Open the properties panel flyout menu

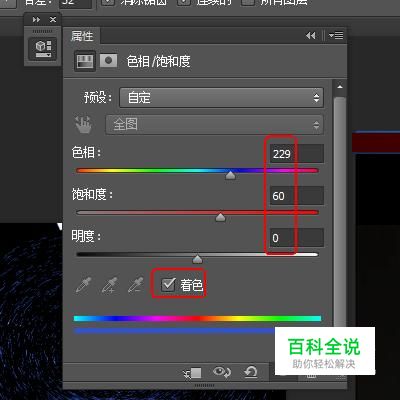[x=336, y=35]
